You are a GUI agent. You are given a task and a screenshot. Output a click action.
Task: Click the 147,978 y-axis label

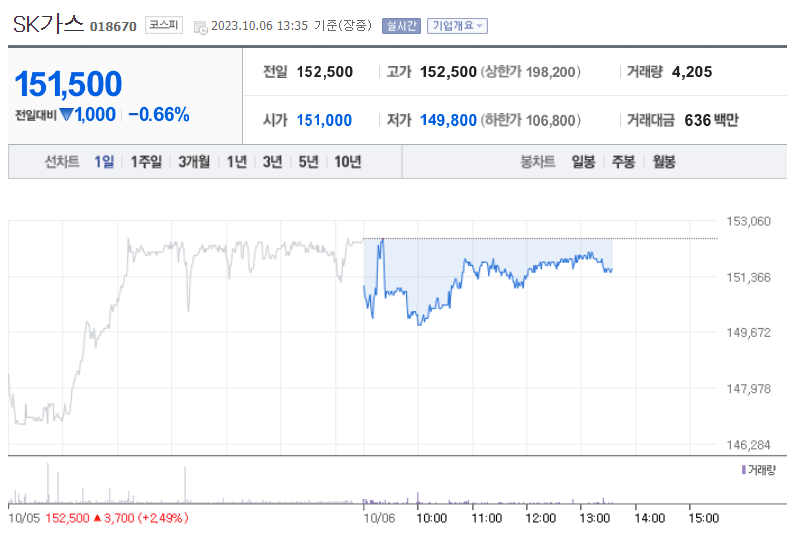click(748, 389)
